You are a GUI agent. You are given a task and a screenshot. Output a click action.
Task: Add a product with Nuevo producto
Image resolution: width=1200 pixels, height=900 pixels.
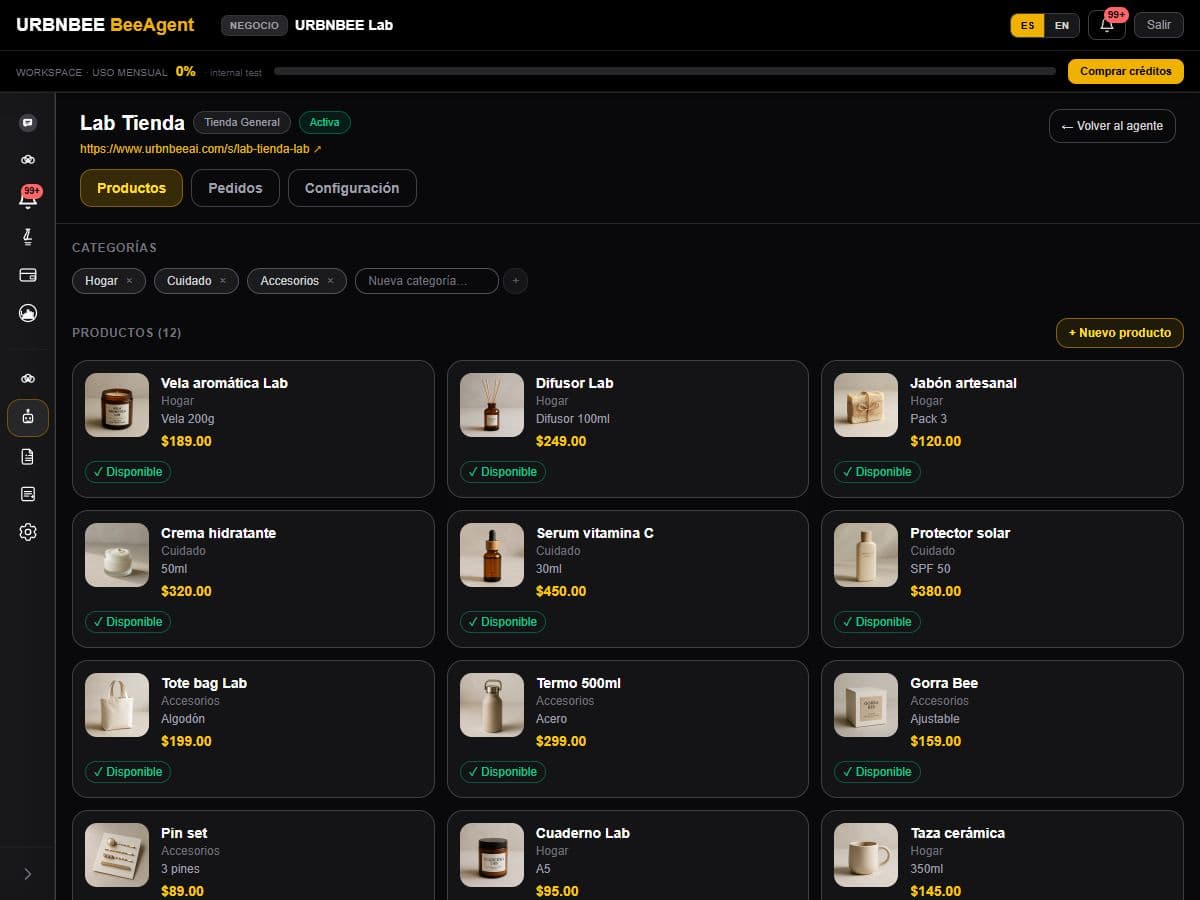(x=1120, y=333)
